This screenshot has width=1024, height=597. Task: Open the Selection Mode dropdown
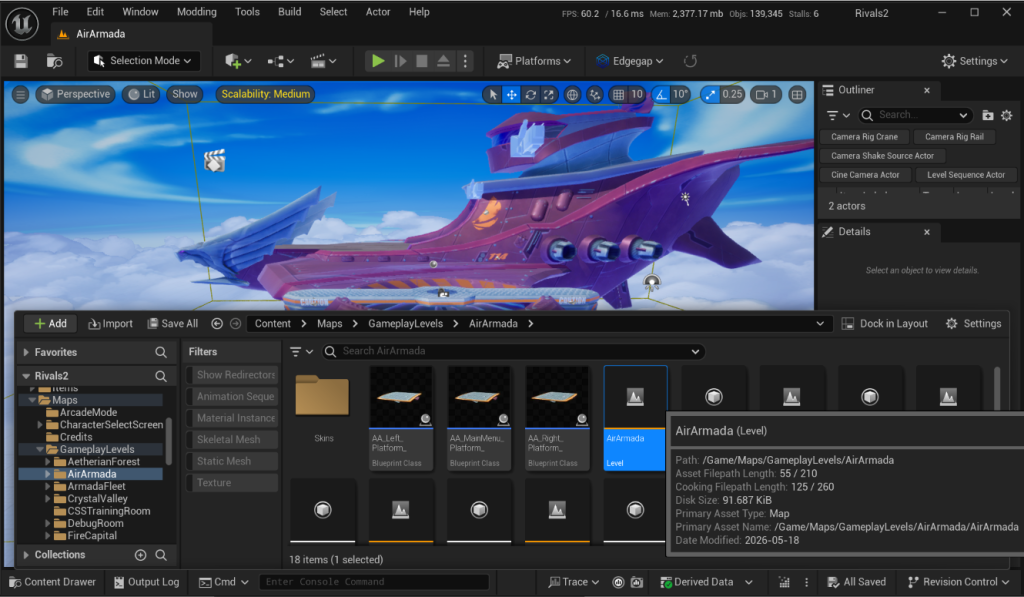click(x=144, y=61)
